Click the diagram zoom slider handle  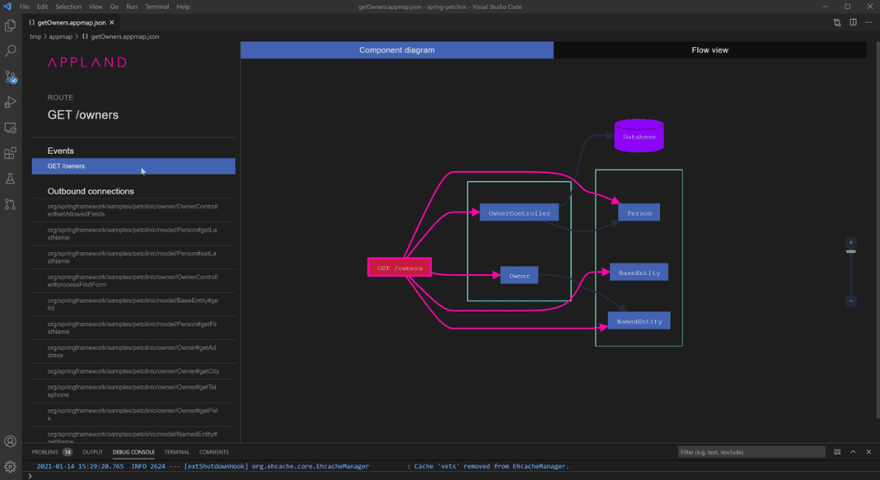pos(851,252)
